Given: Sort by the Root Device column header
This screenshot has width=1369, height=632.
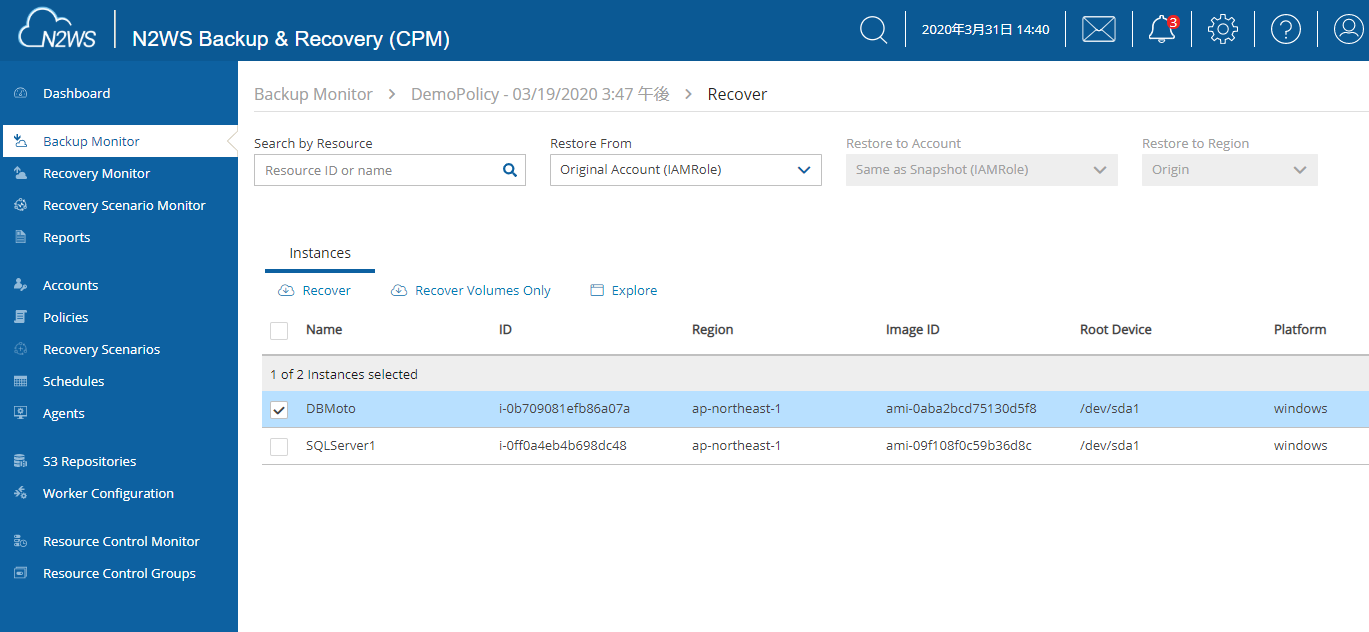Looking at the screenshot, I should click(1116, 329).
